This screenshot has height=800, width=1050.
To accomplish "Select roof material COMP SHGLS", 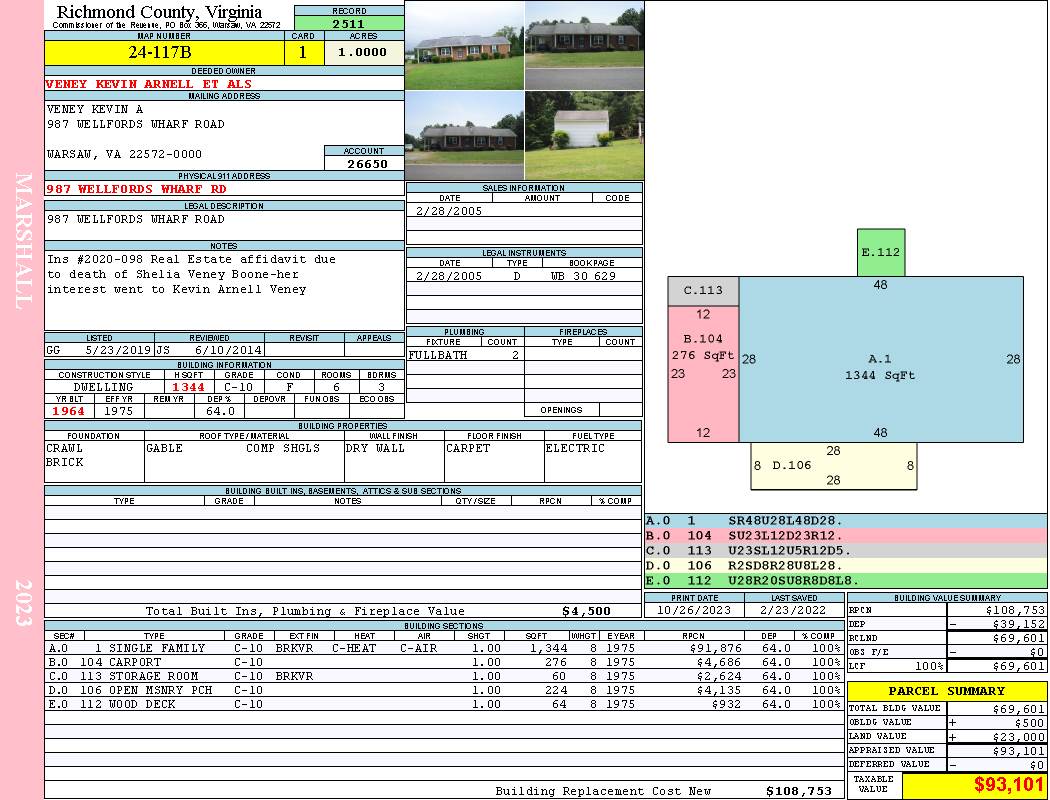I will pos(283,448).
